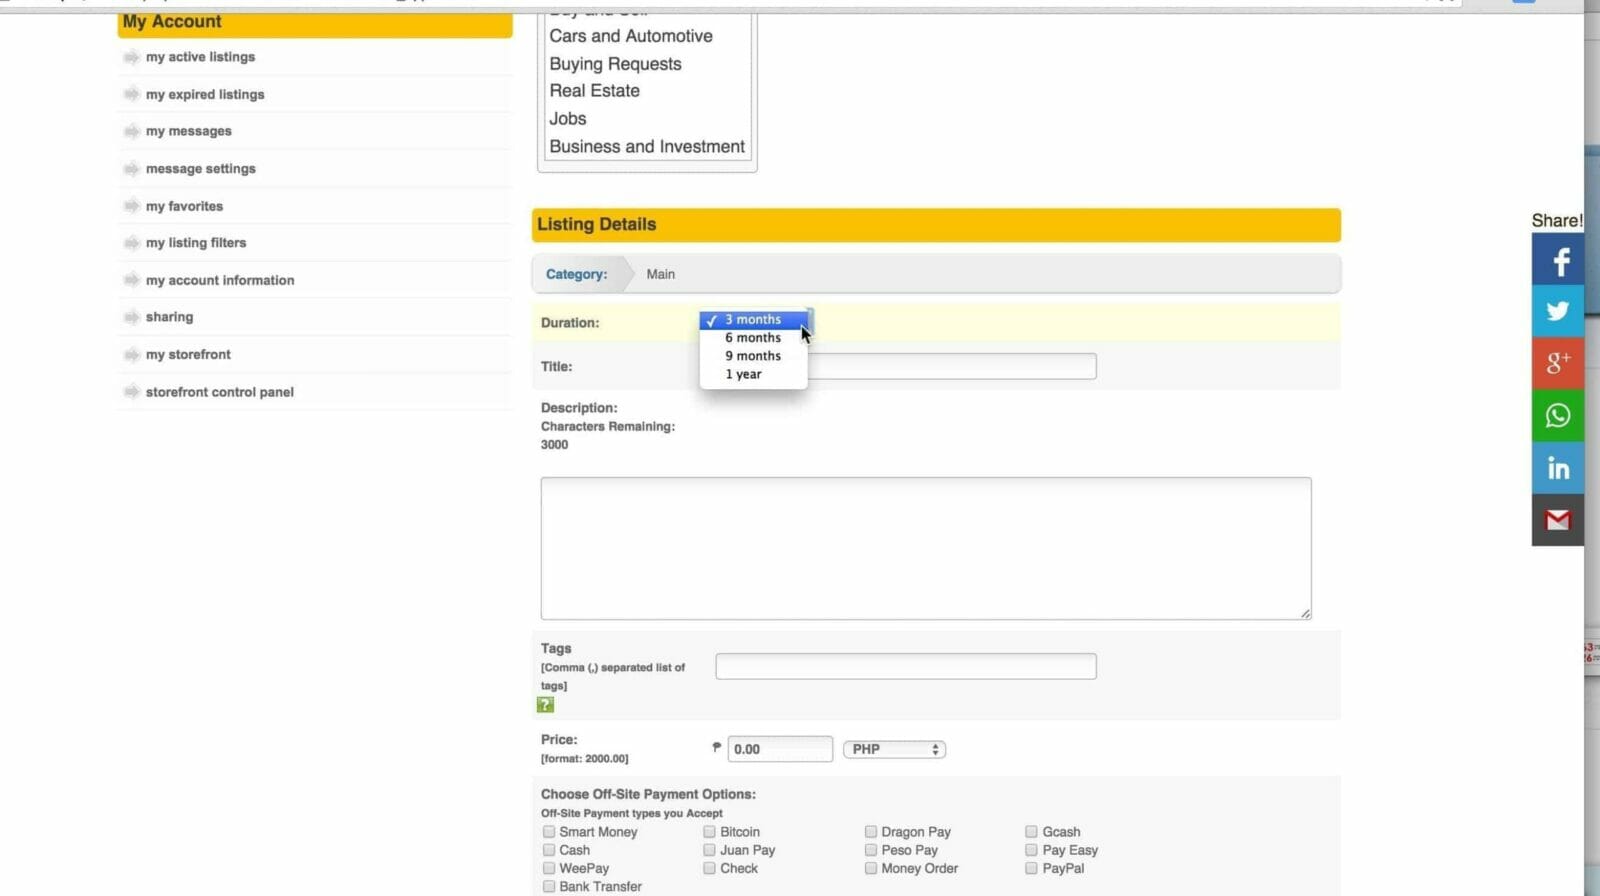Image resolution: width=1600 pixels, height=896 pixels.
Task: Go to storefront control panel
Action: coord(219,392)
